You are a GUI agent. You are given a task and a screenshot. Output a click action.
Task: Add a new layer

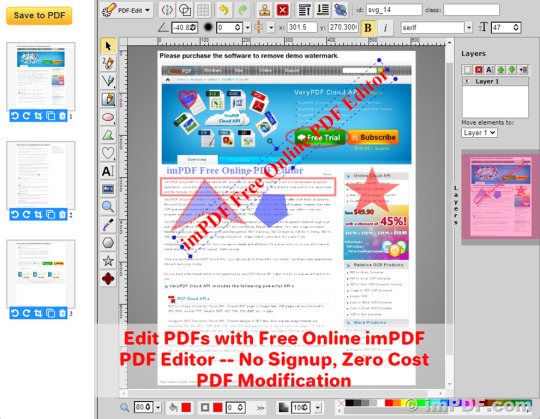pos(467,70)
